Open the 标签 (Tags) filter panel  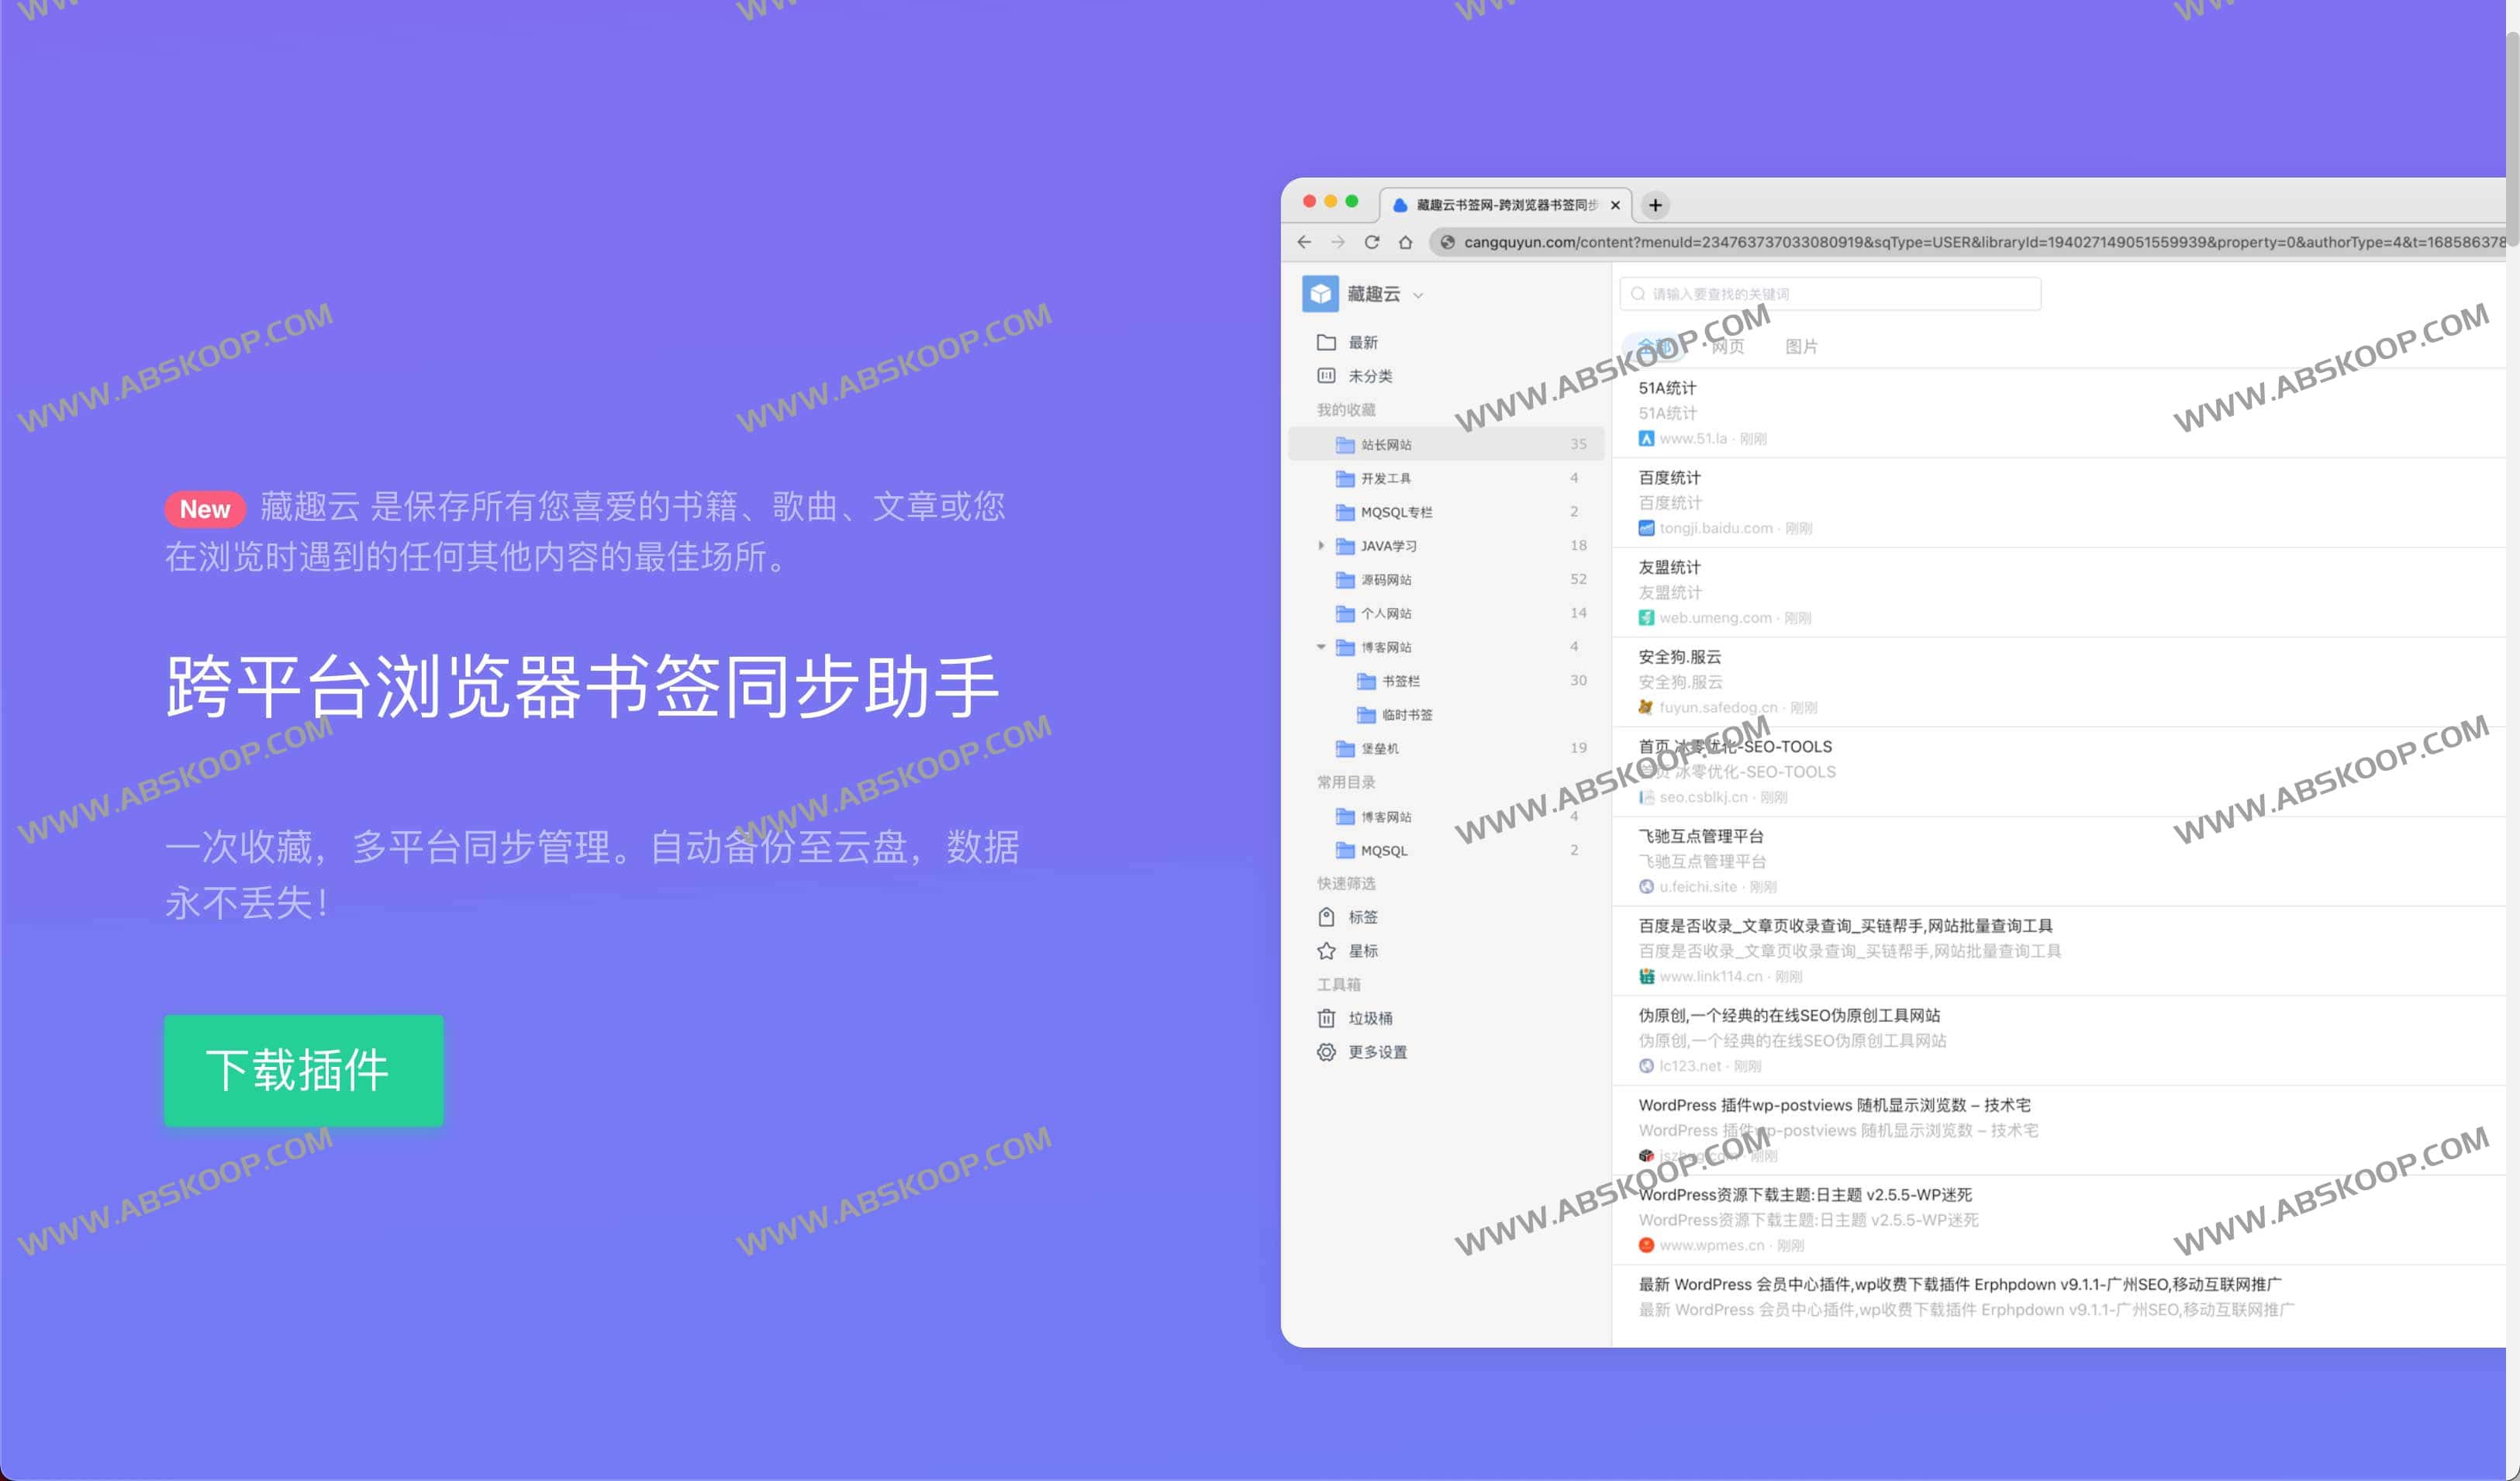[1363, 916]
